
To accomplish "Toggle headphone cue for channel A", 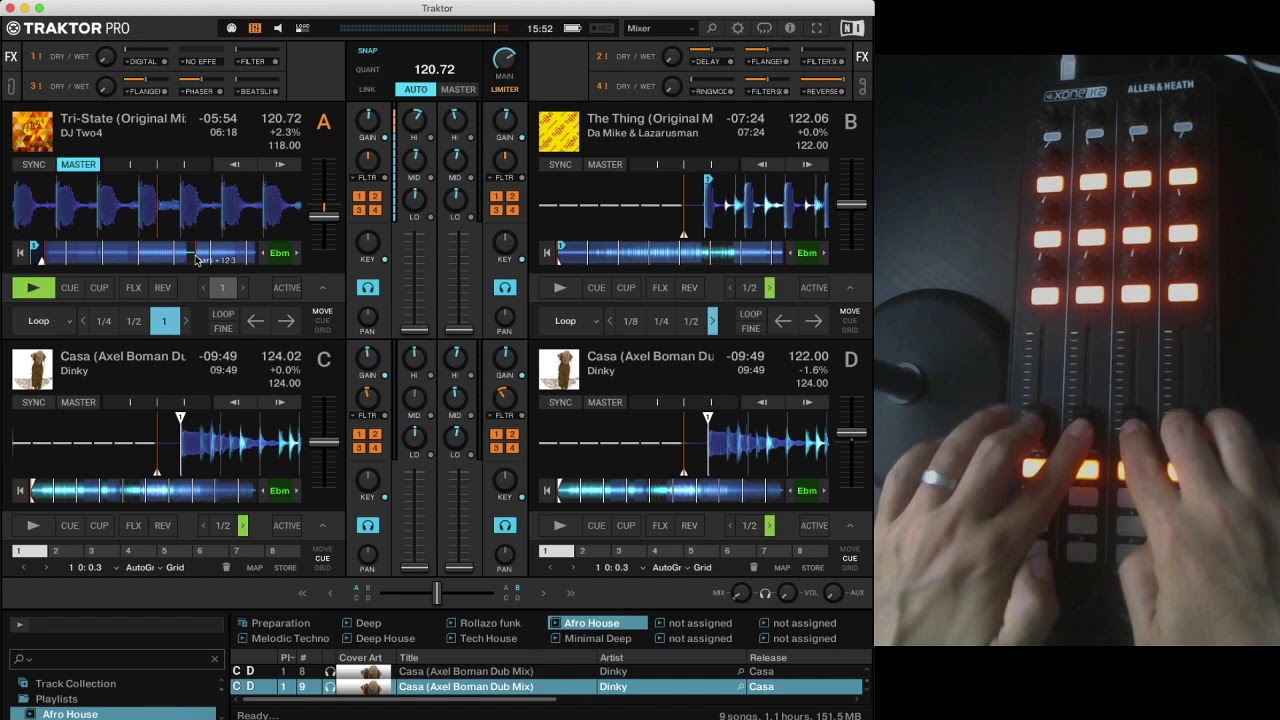I will pos(368,288).
